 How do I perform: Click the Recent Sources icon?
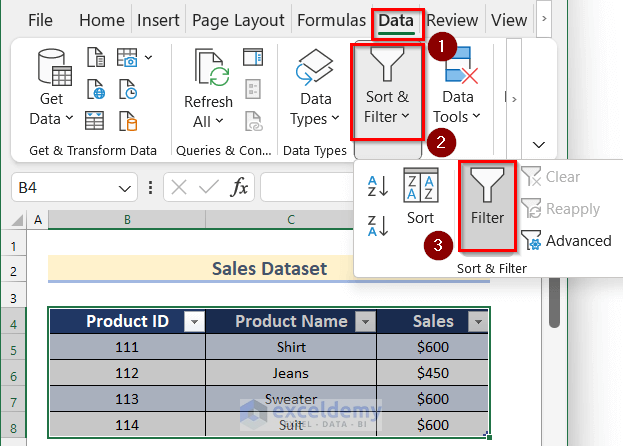128,89
